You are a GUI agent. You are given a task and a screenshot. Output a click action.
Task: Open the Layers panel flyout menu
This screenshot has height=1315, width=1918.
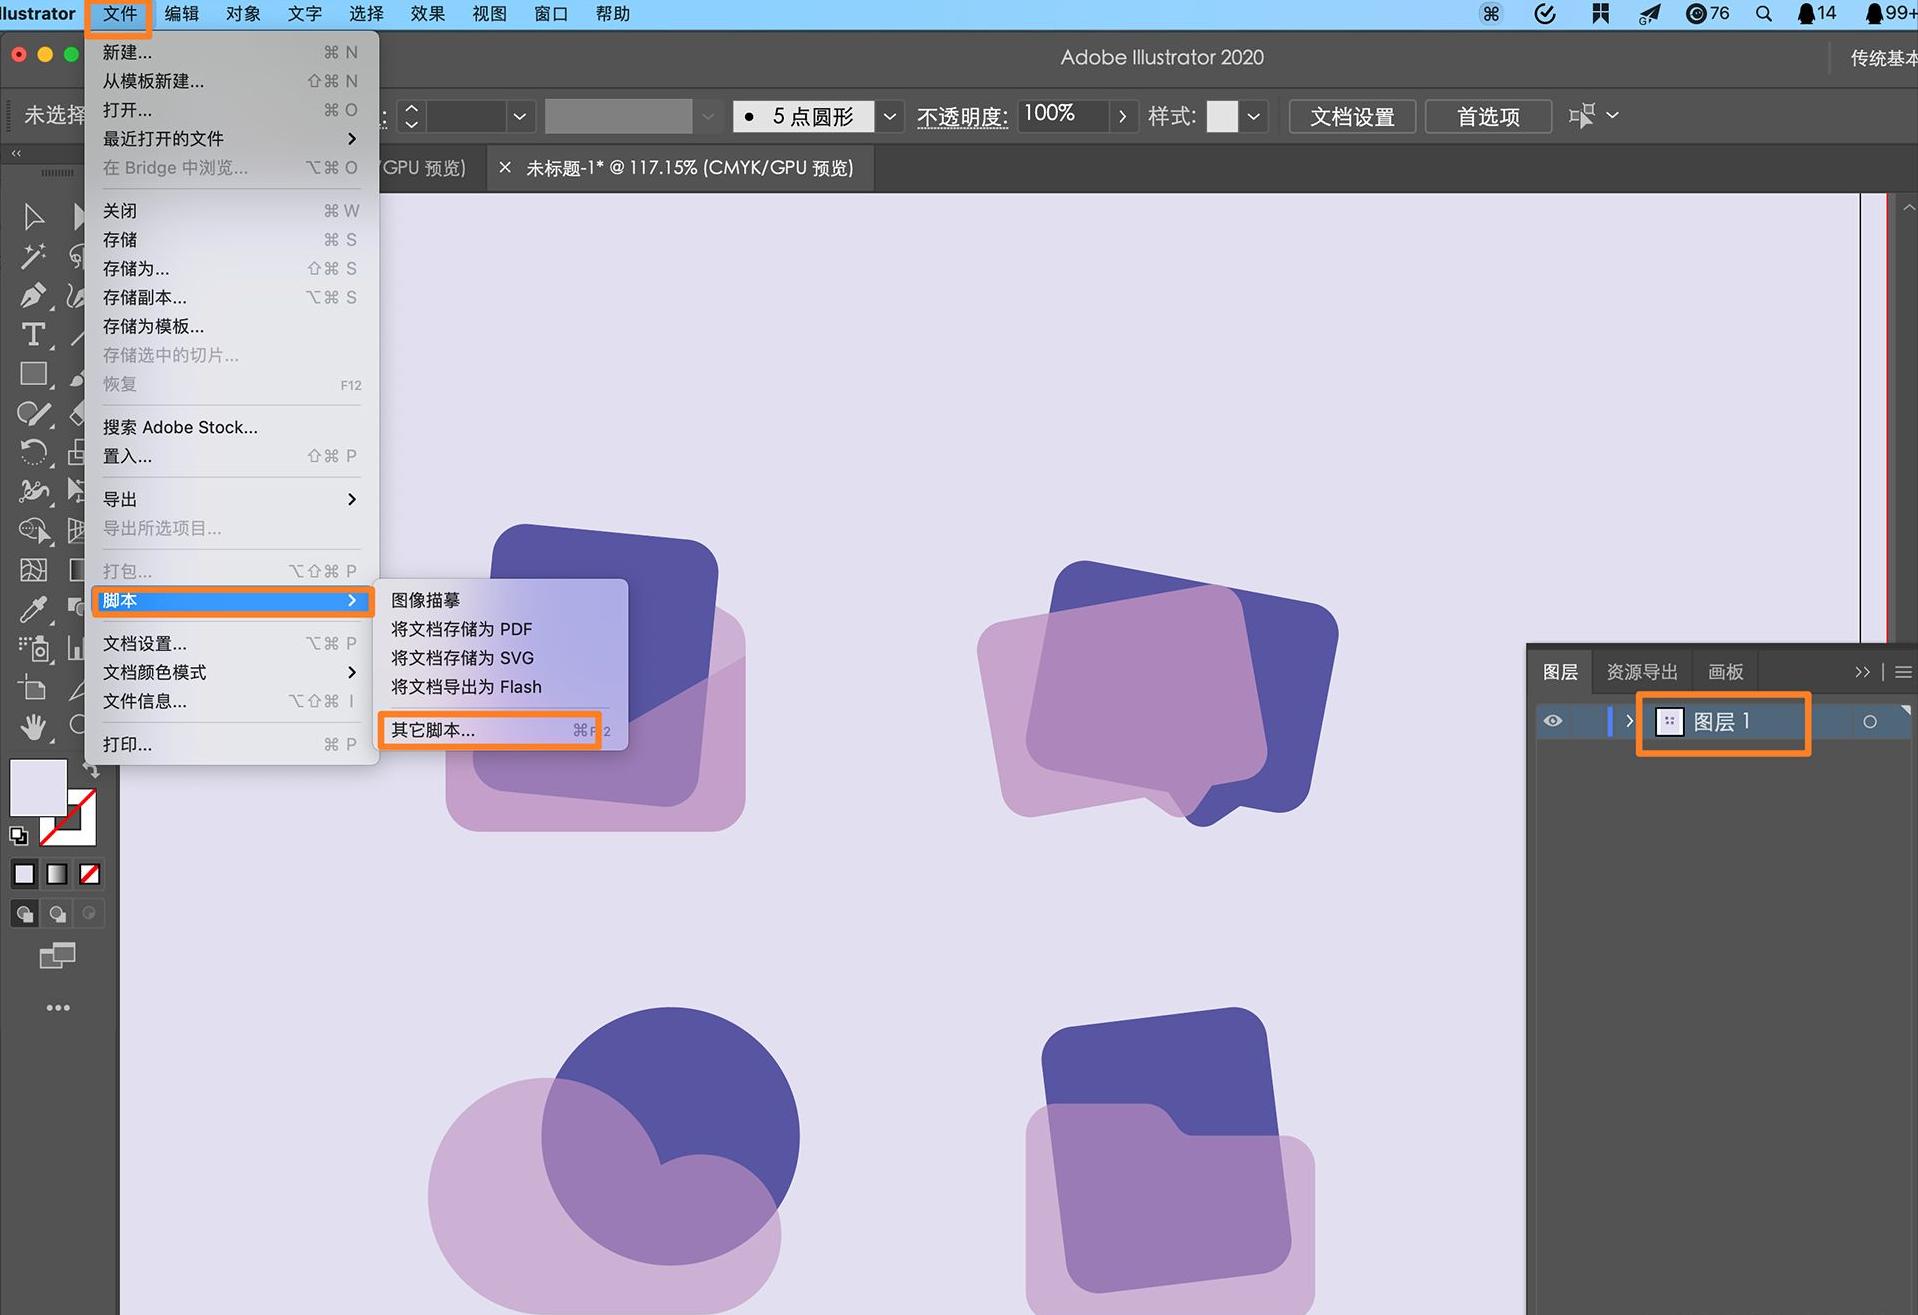pos(1904,671)
